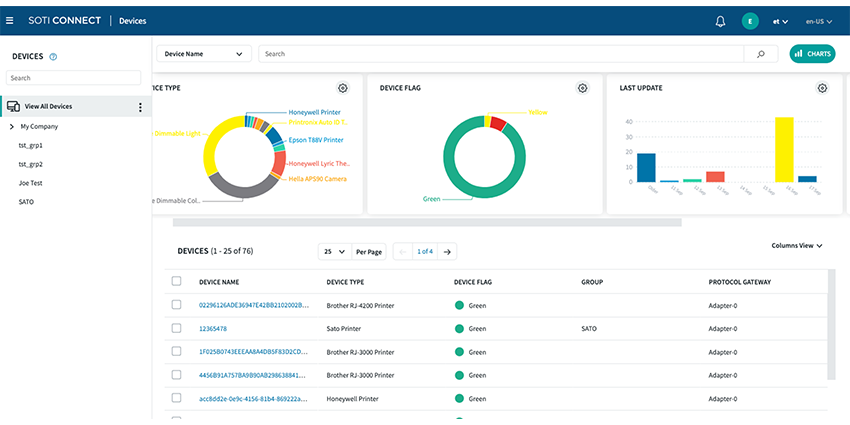Click Sato Printer device type cell
Screen dimensions: 850x425
click(x=344, y=329)
